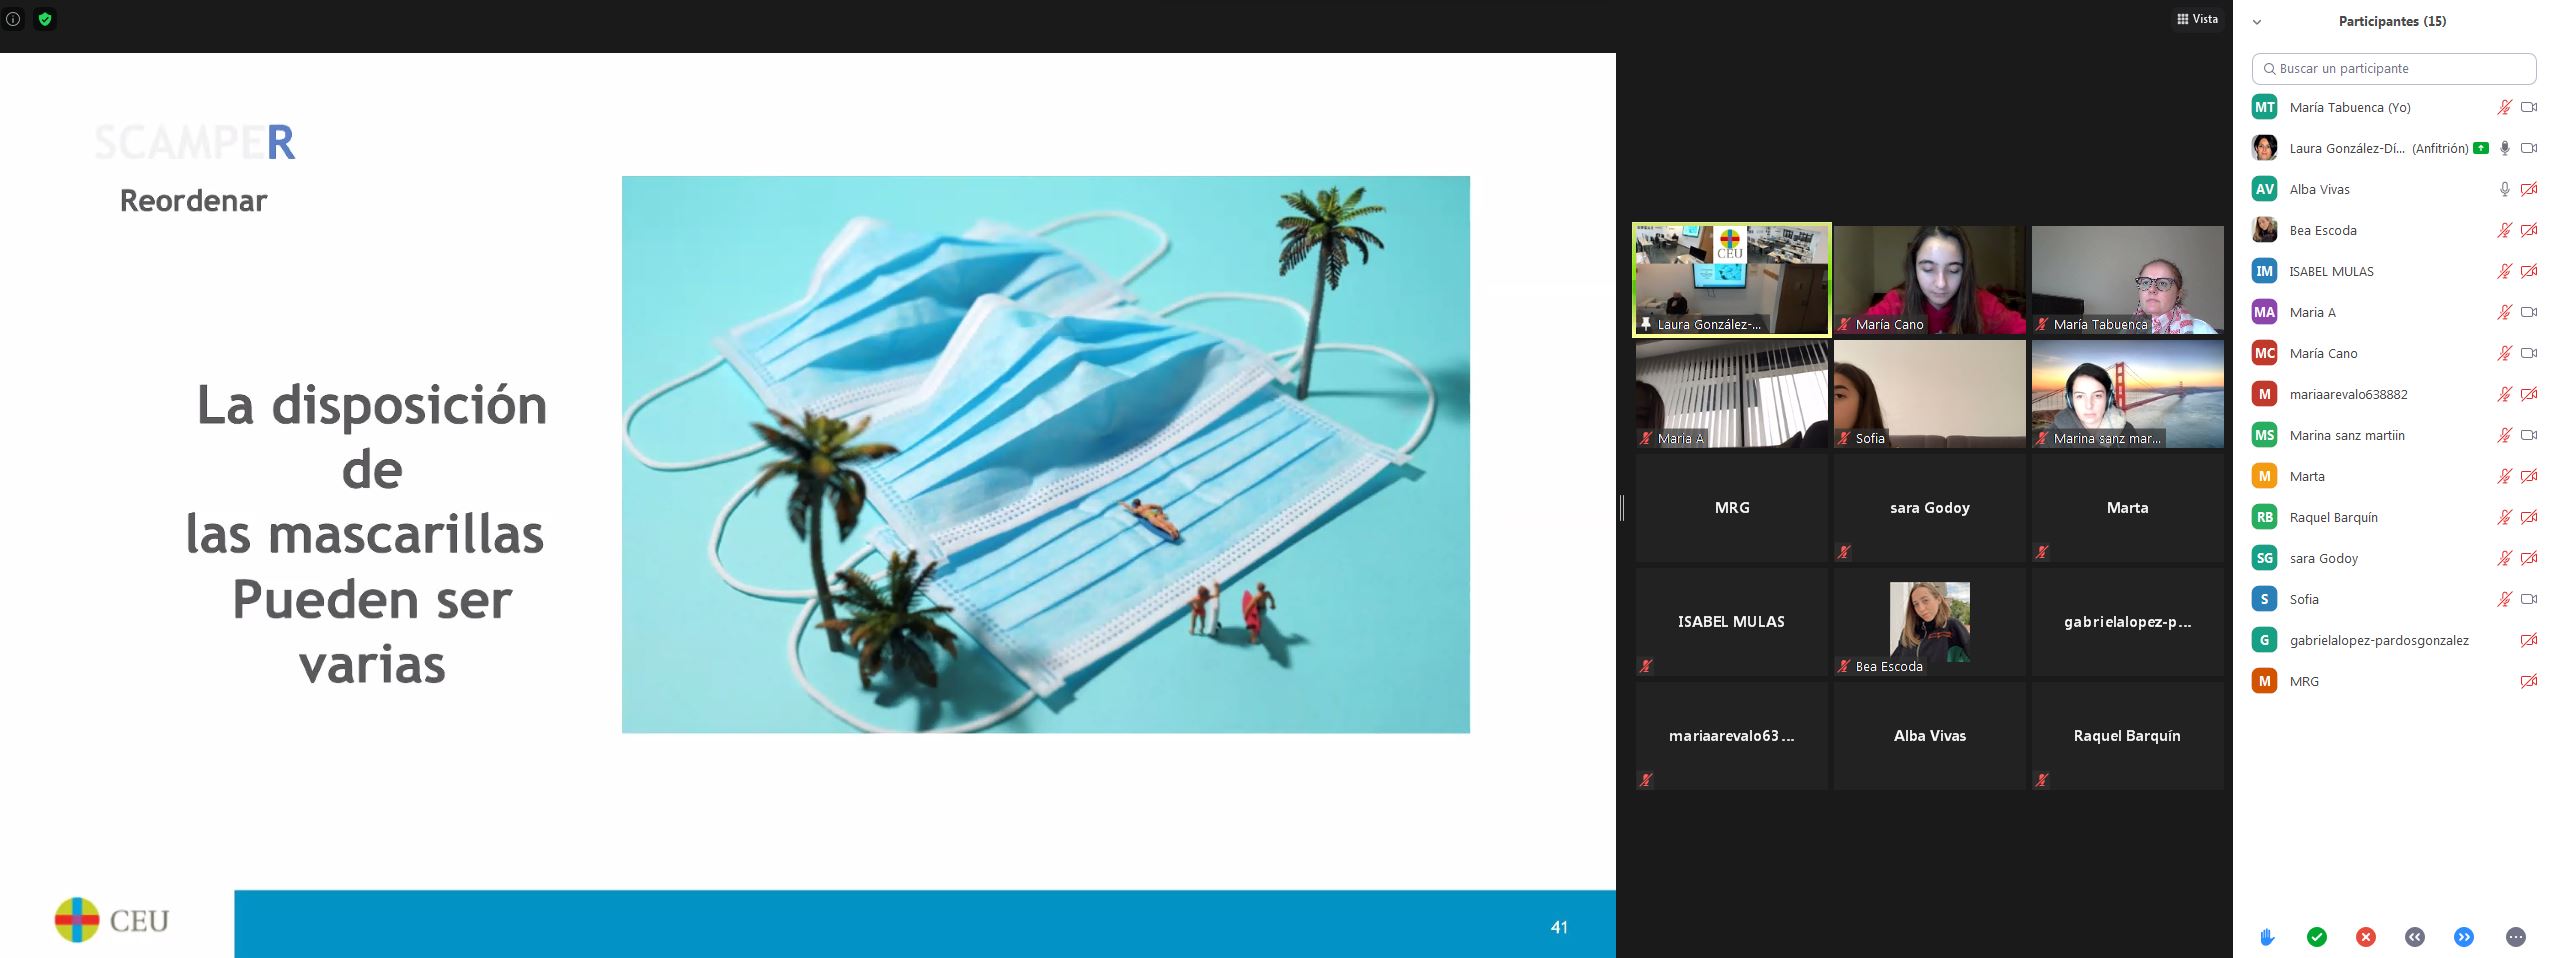This screenshot has width=2552, height=958.
Task: Click the 'Buscar un participante' search field
Action: 2393,69
